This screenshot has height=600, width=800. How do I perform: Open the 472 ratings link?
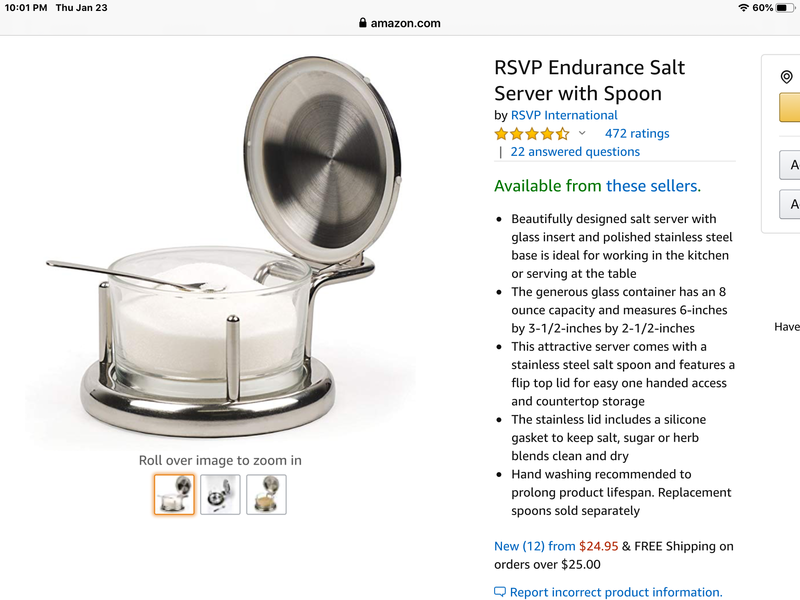point(637,134)
